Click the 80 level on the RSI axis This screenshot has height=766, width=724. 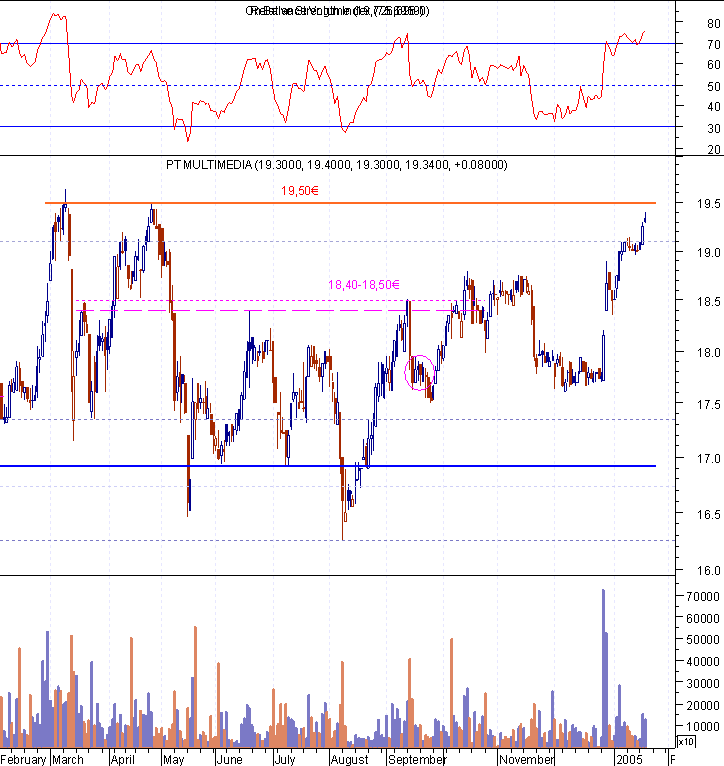(714, 23)
